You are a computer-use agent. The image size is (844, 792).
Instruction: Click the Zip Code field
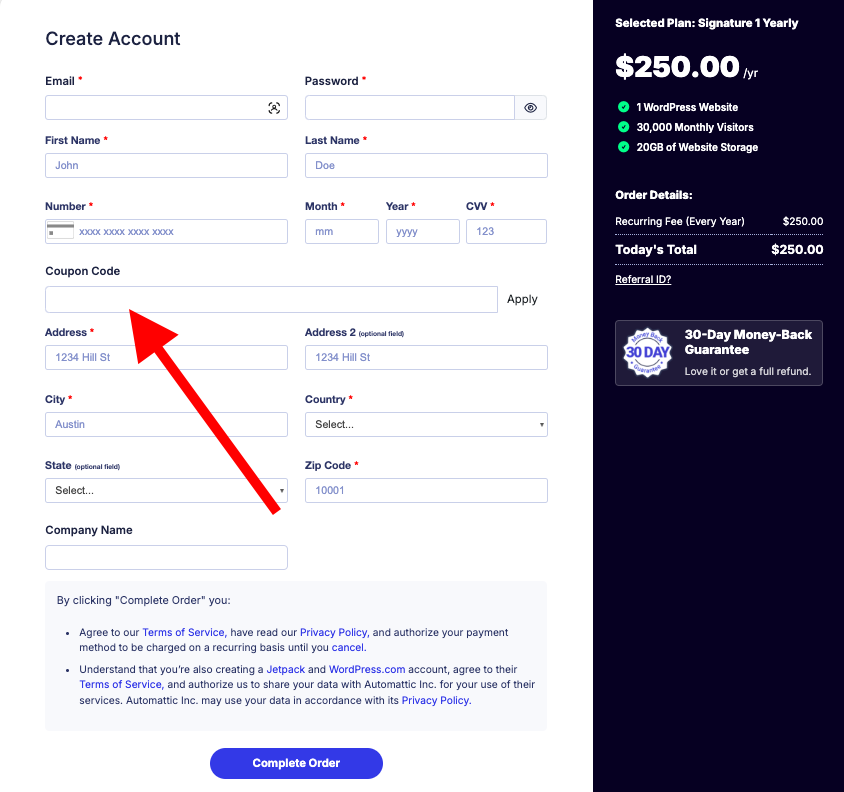tap(426, 490)
